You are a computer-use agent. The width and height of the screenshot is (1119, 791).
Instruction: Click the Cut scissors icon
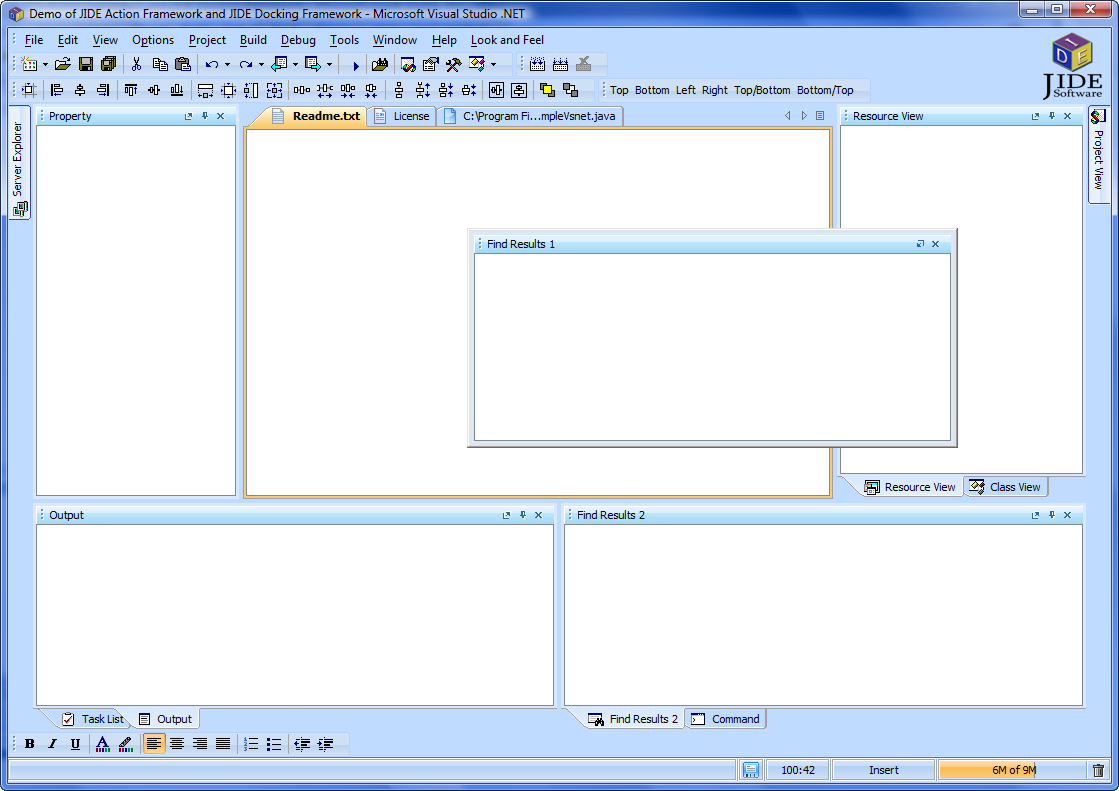(136, 64)
